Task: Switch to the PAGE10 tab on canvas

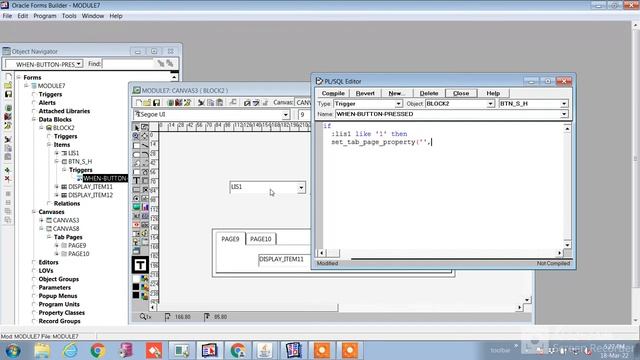Action: (261, 239)
